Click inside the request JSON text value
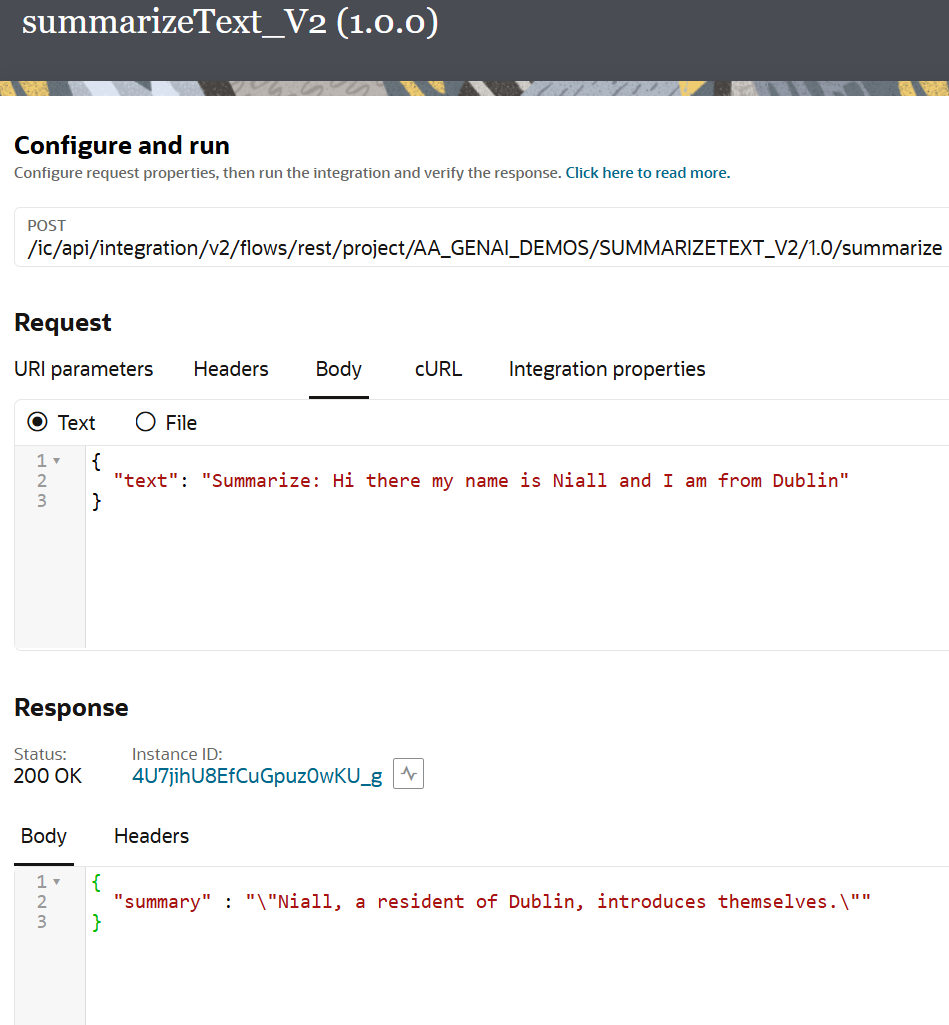 click(x=525, y=481)
